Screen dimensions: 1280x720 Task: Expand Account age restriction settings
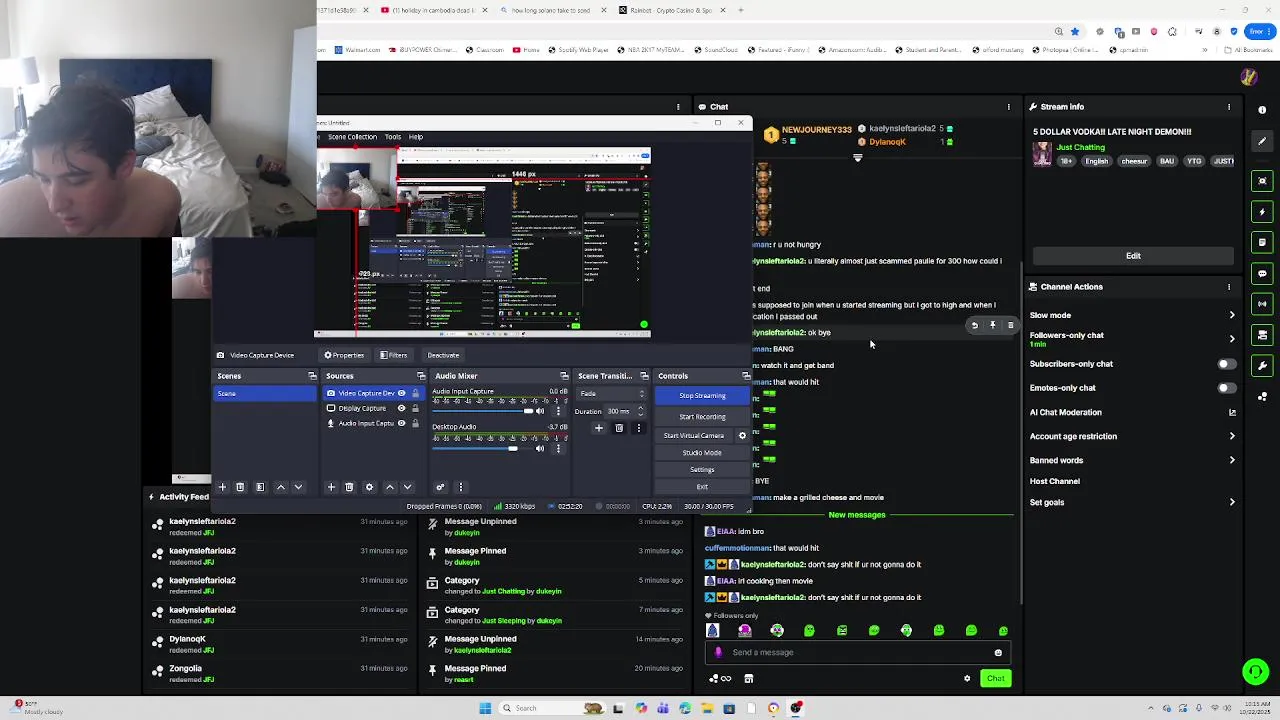(1232, 436)
